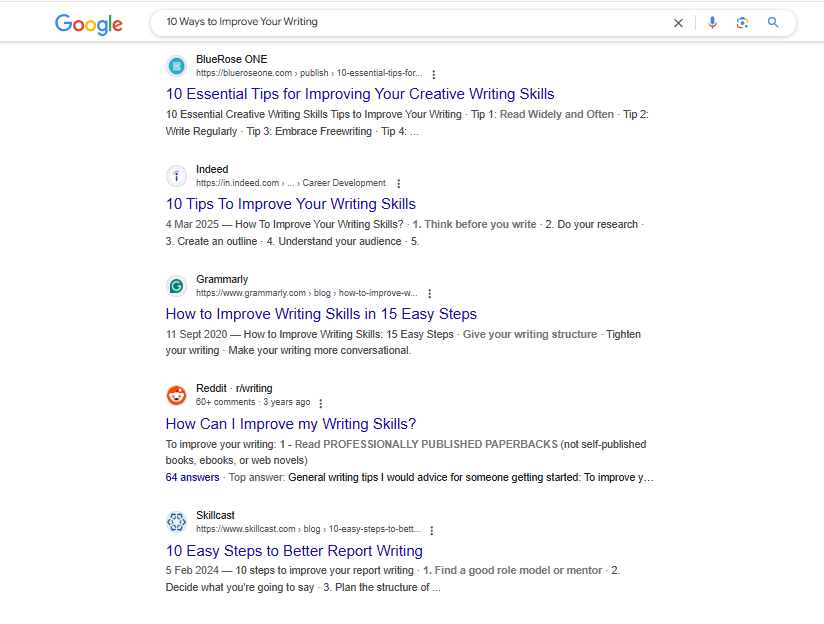This screenshot has height=624, width=824.
Task: Click the Google logo
Action: tap(88, 24)
